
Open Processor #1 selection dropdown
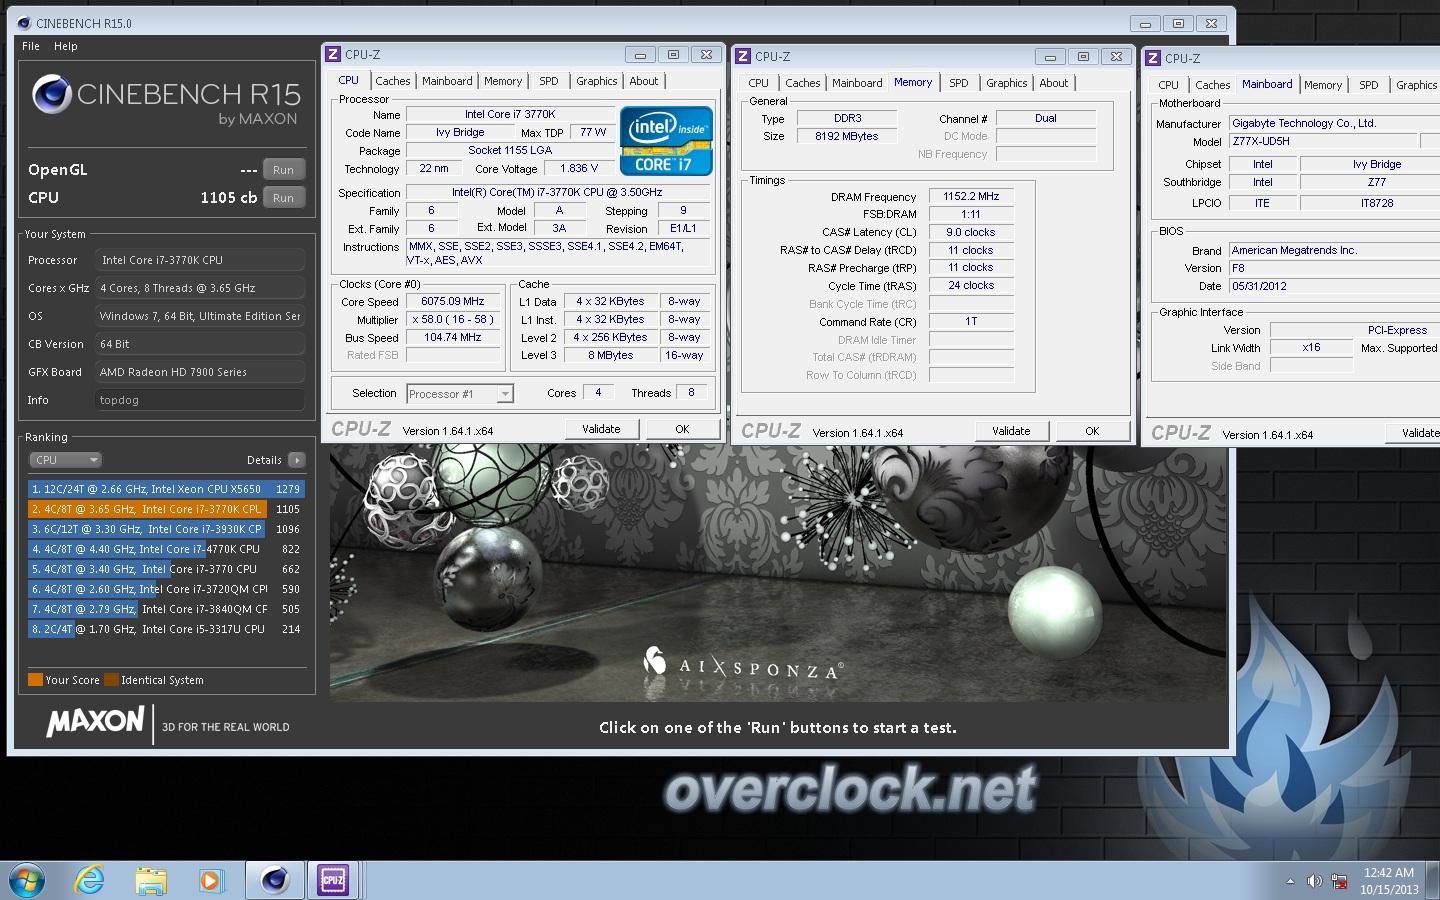[460, 394]
